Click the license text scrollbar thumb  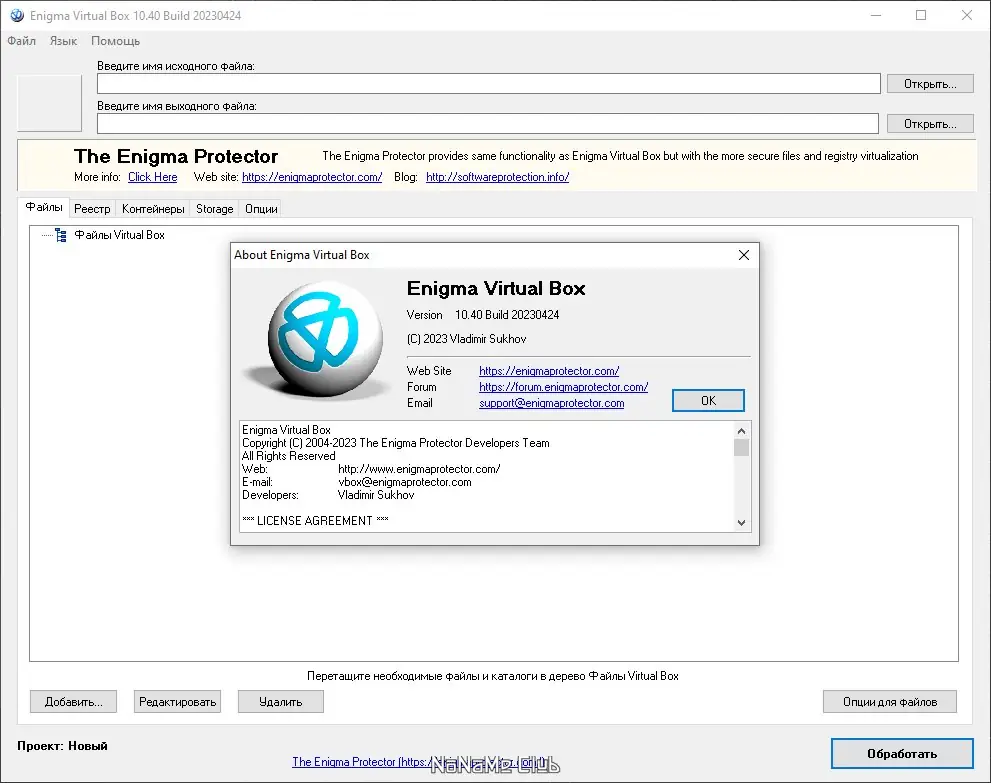[x=741, y=447]
